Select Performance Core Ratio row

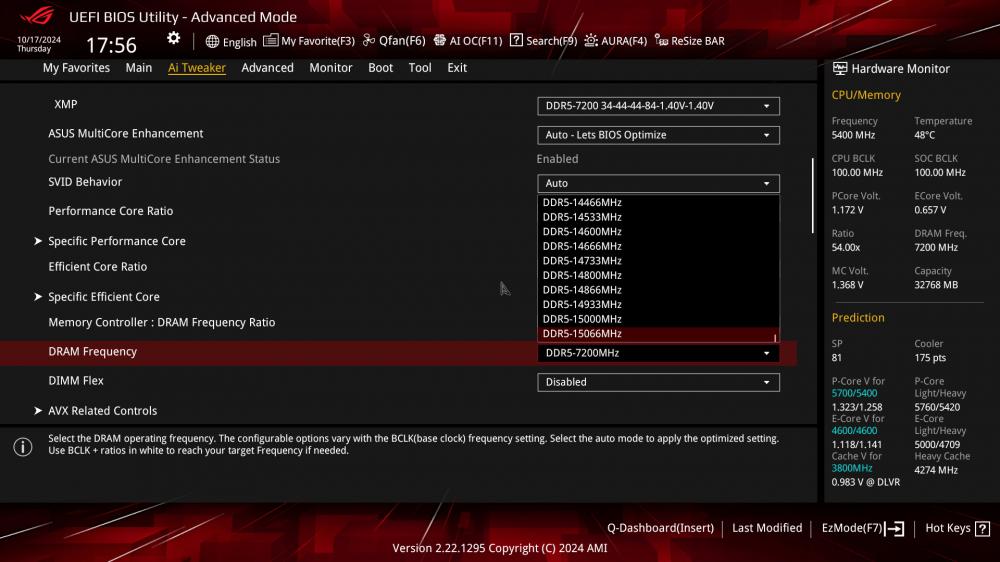coord(111,211)
